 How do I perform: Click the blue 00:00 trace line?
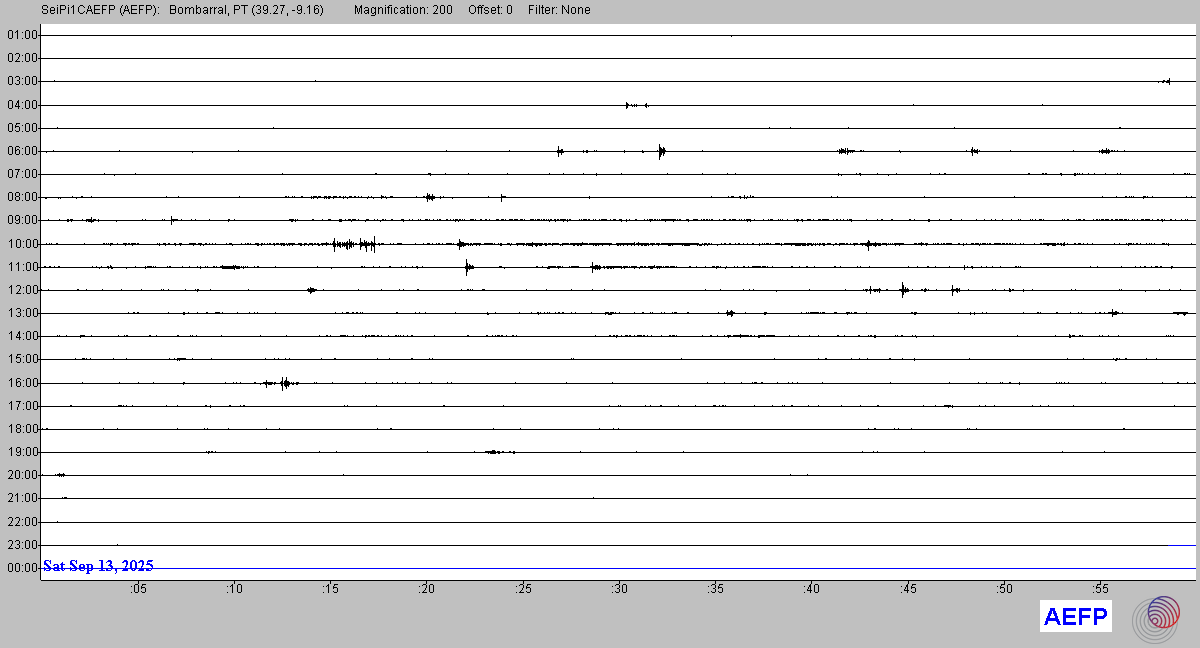pos(700,568)
